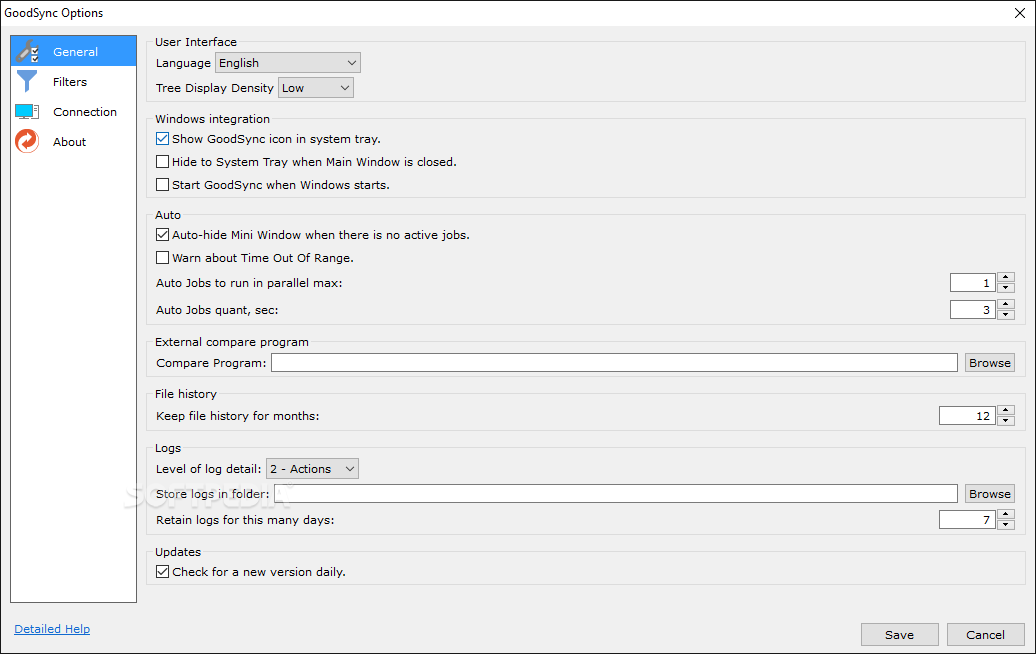The height and width of the screenshot is (654, 1036).
Task: Increase Keep file history months value
Action: click(1006, 410)
